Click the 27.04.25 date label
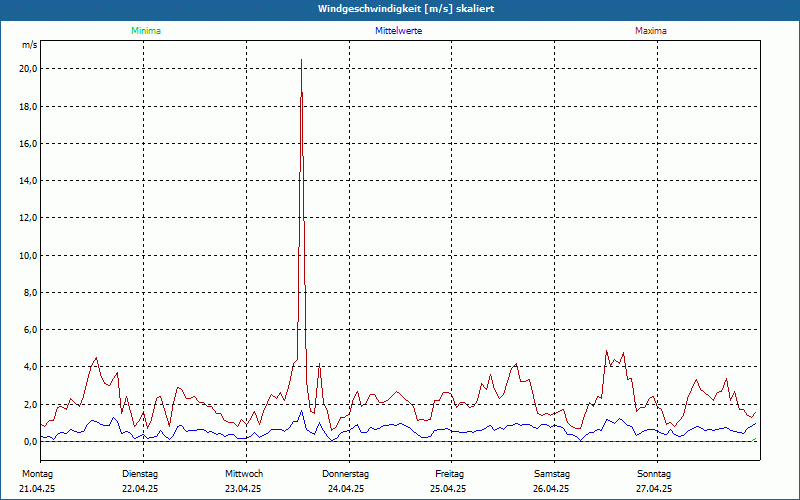 (x=654, y=489)
